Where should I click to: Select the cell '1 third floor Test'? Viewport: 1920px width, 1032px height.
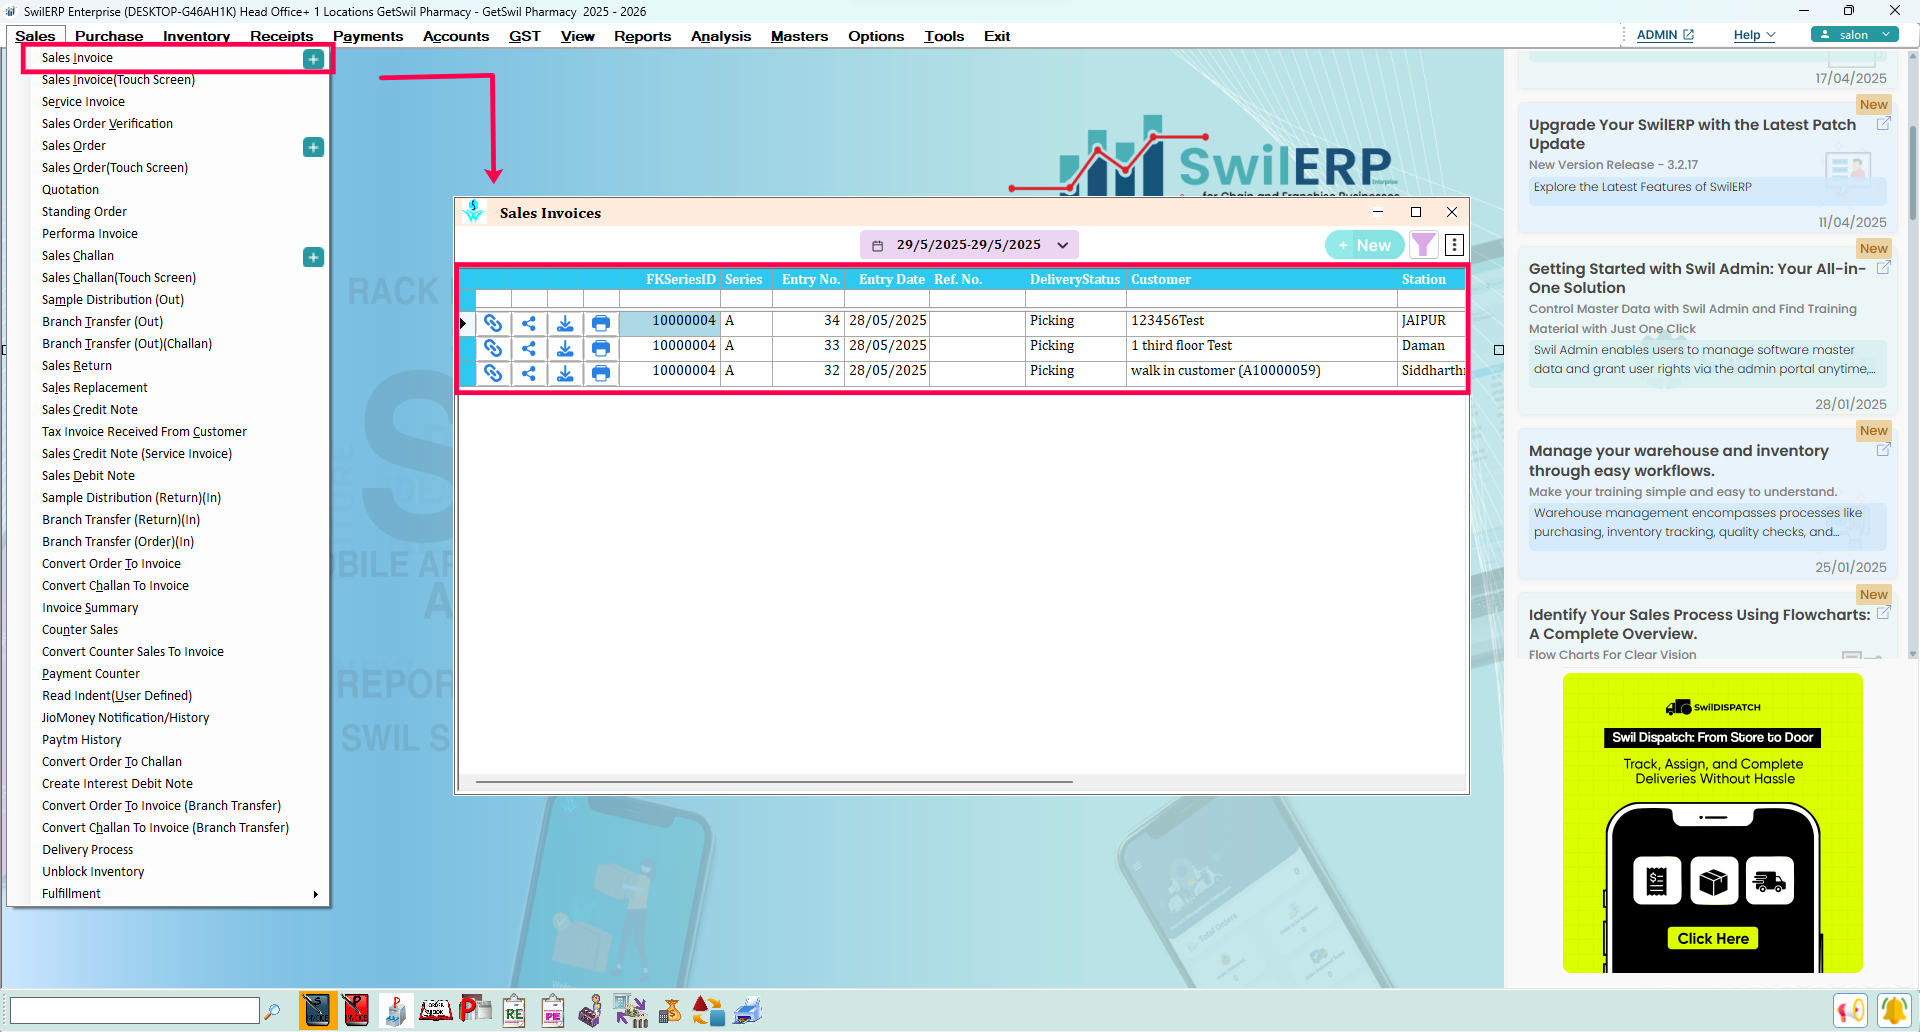1262,346
